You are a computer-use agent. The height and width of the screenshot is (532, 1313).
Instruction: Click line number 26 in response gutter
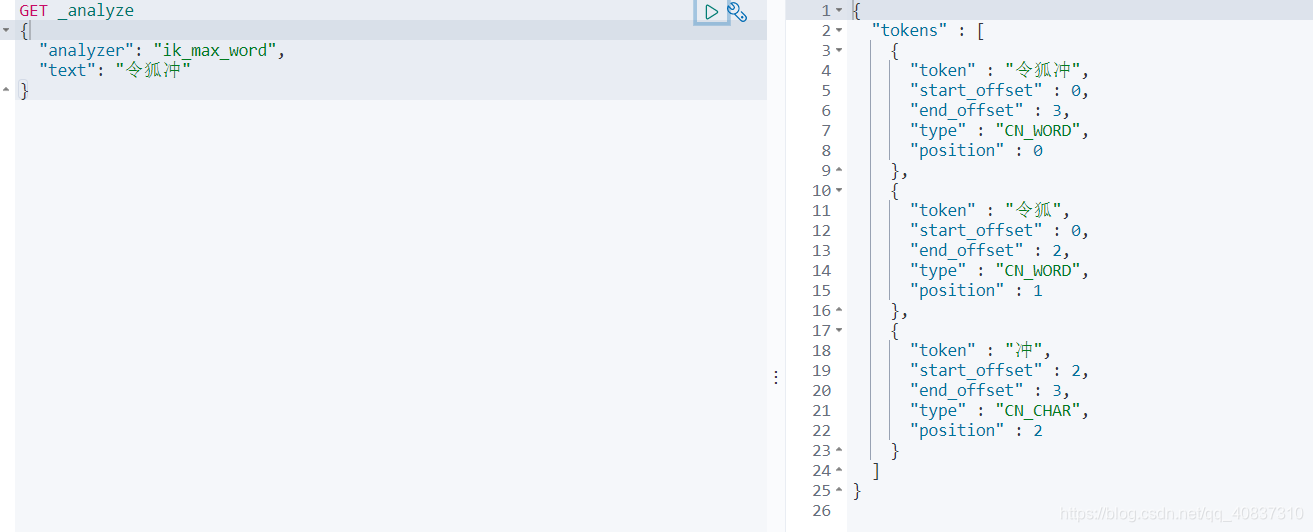[x=821, y=511]
